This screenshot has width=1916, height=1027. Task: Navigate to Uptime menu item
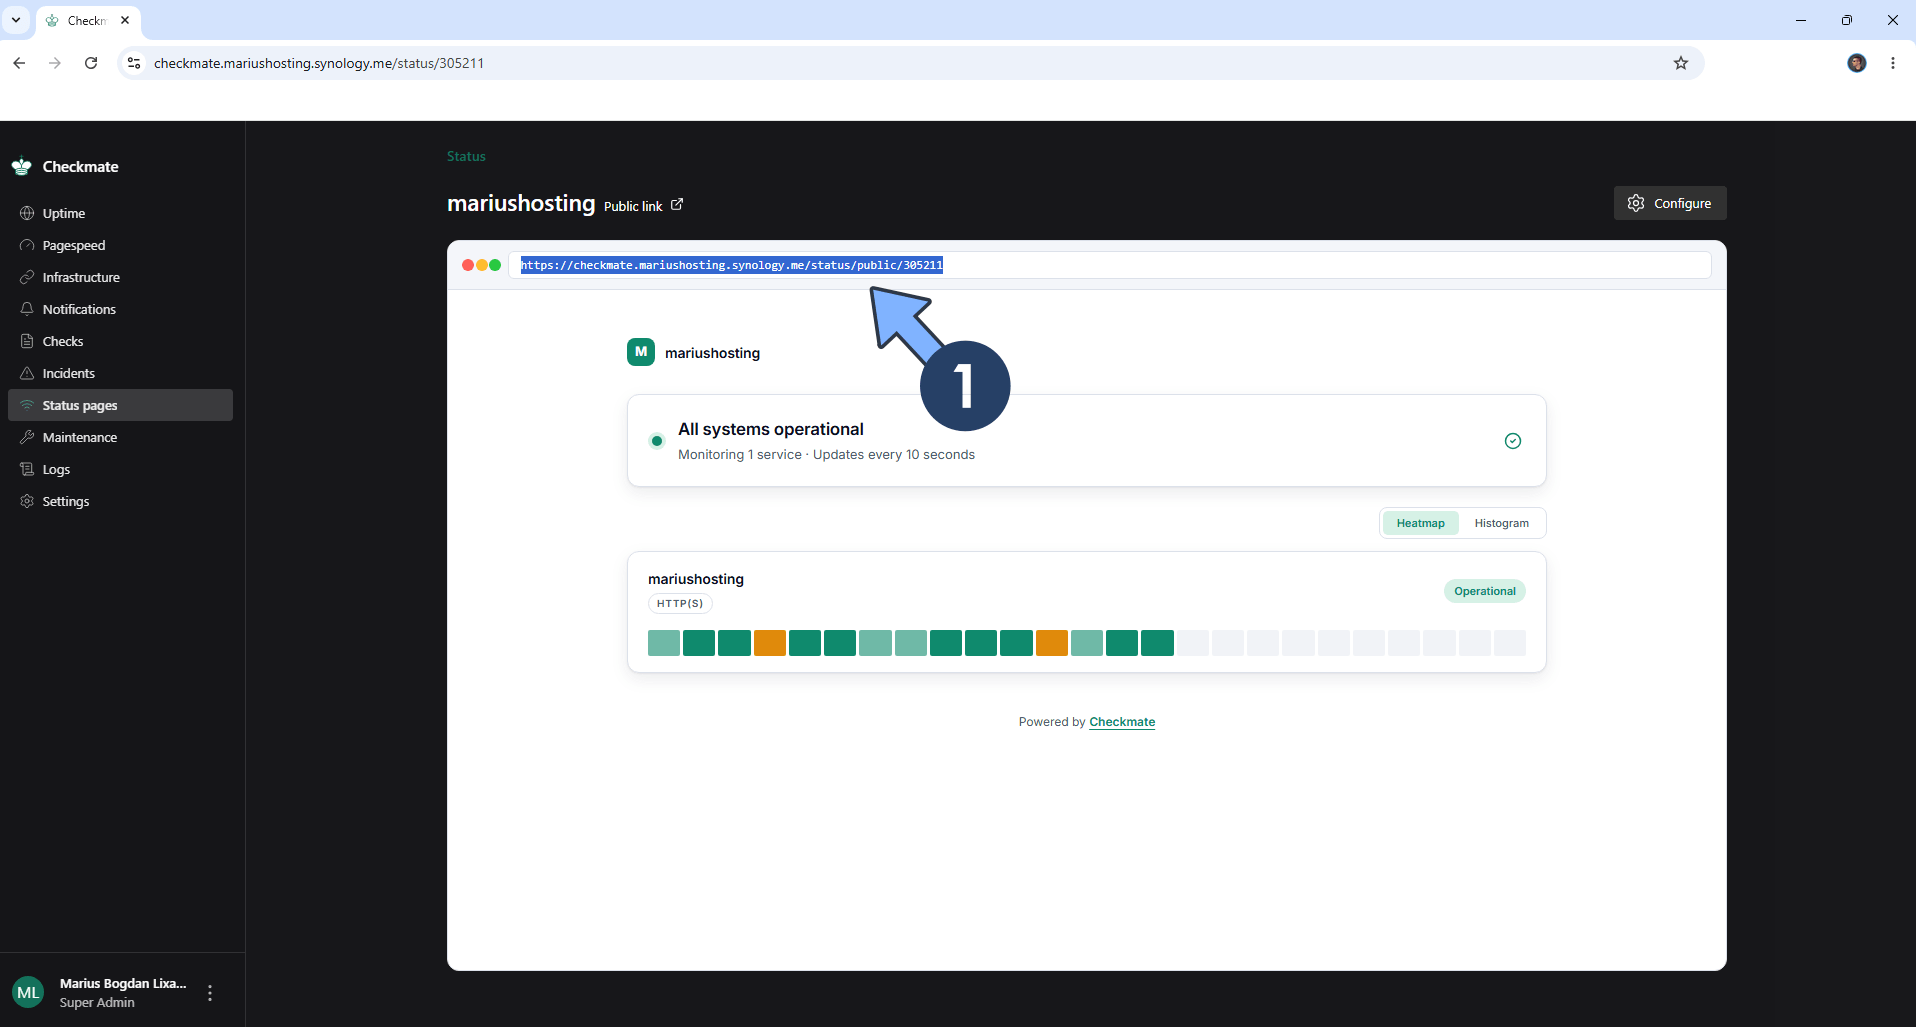(120, 213)
